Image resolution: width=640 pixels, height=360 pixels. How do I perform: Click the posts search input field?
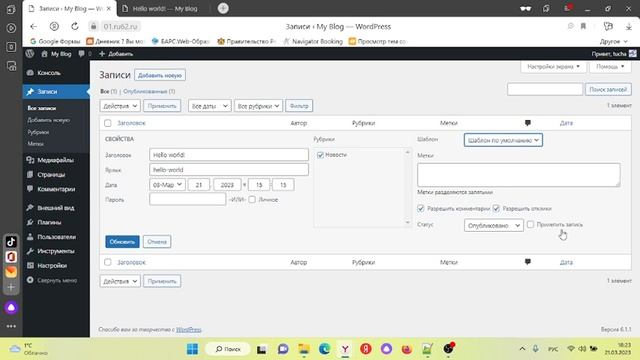point(545,89)
